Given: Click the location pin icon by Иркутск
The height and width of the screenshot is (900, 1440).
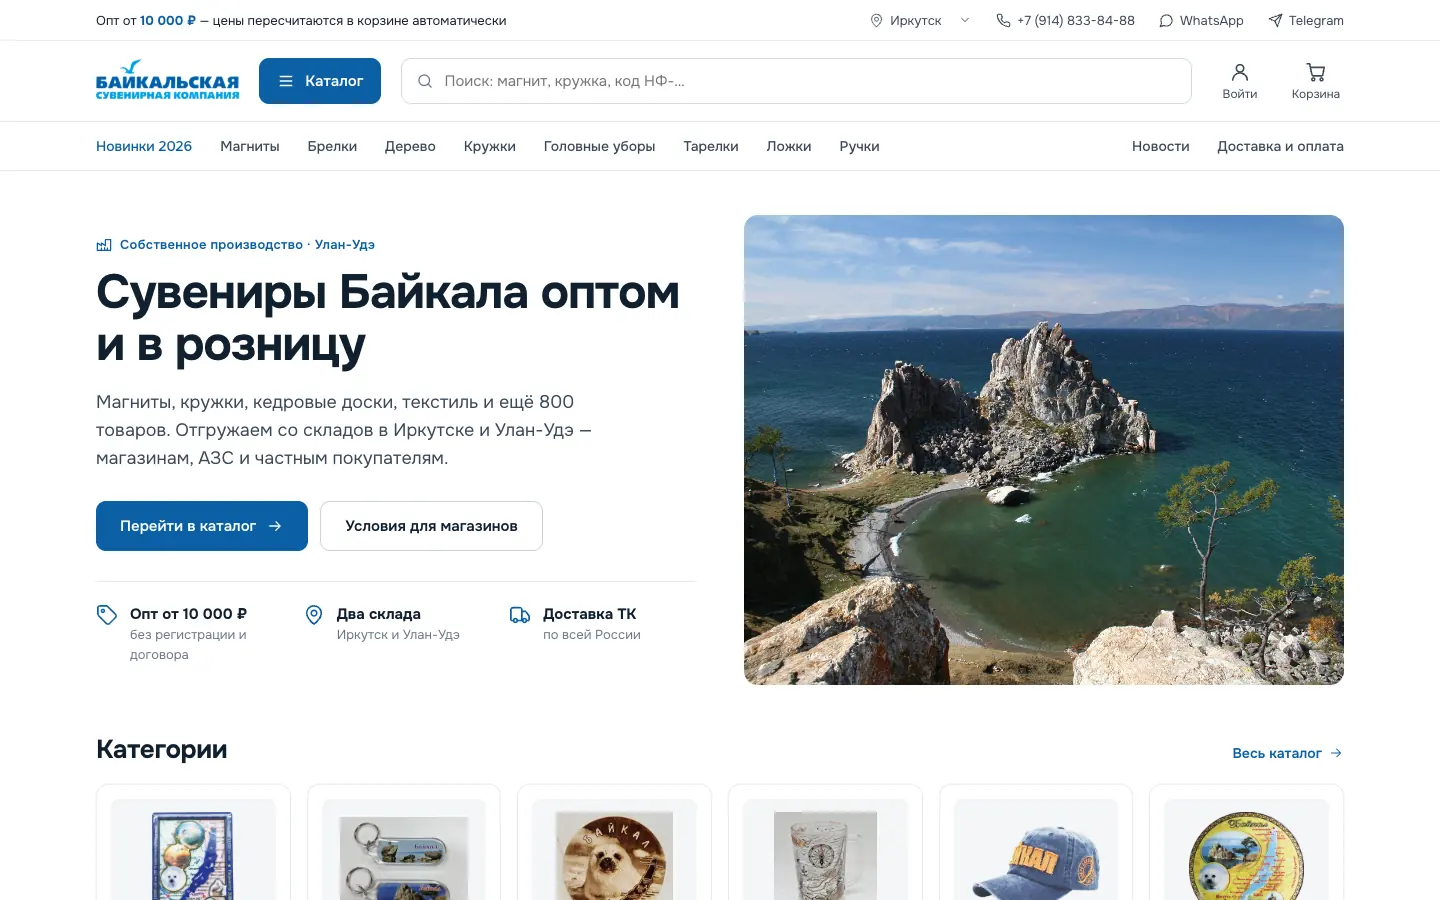Looking at the screenshot, I should click(876, 20).
